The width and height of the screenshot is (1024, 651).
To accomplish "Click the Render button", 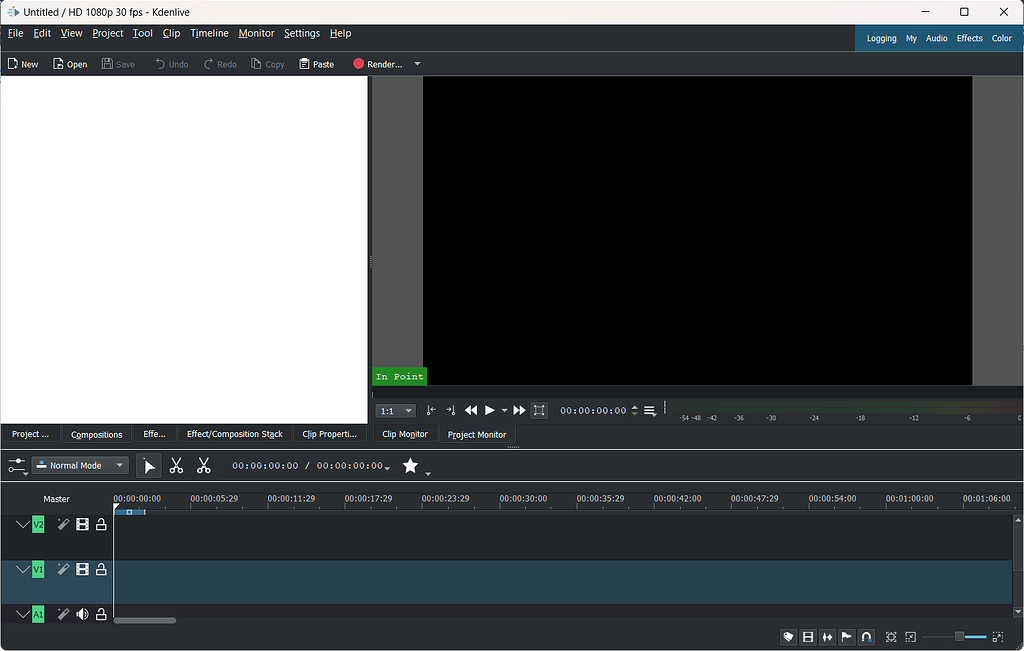I will [377, 64].
